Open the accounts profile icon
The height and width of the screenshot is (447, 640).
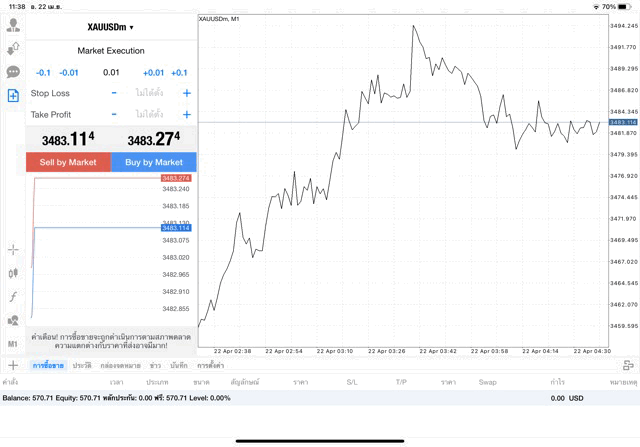pyautogui.click(x=13, y=25)
